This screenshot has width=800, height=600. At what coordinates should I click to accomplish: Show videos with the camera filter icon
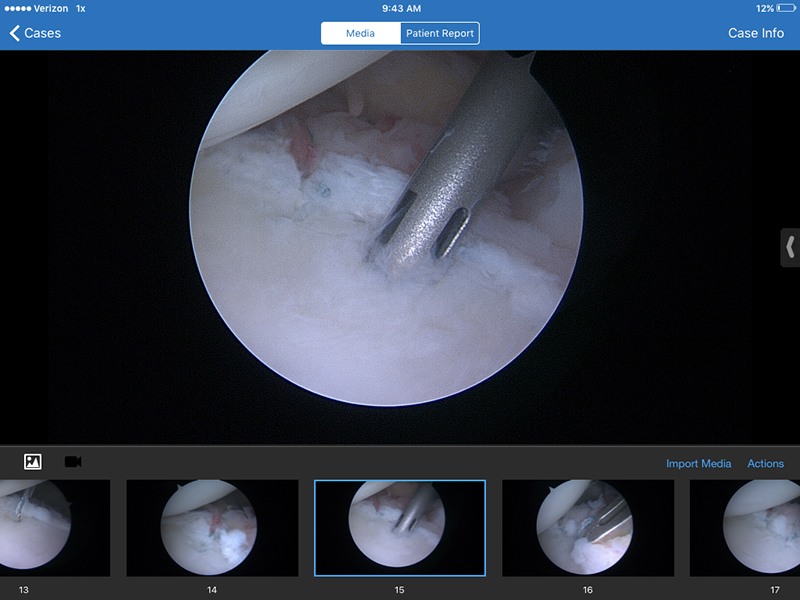click(x=73, y=462)
